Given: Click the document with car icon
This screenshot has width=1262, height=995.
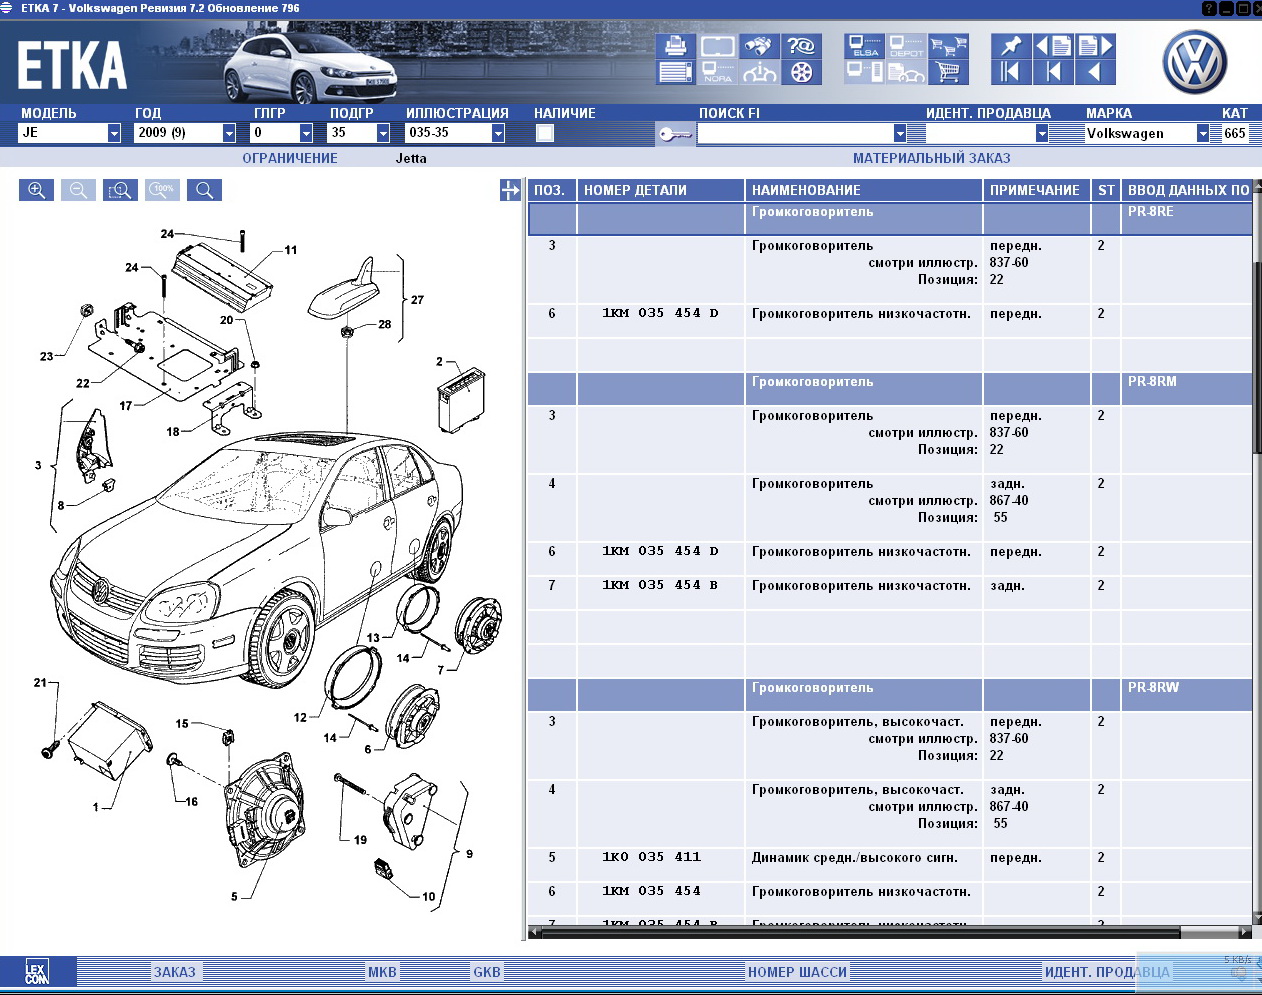Looking at the screenshot, I should (907, 72).
